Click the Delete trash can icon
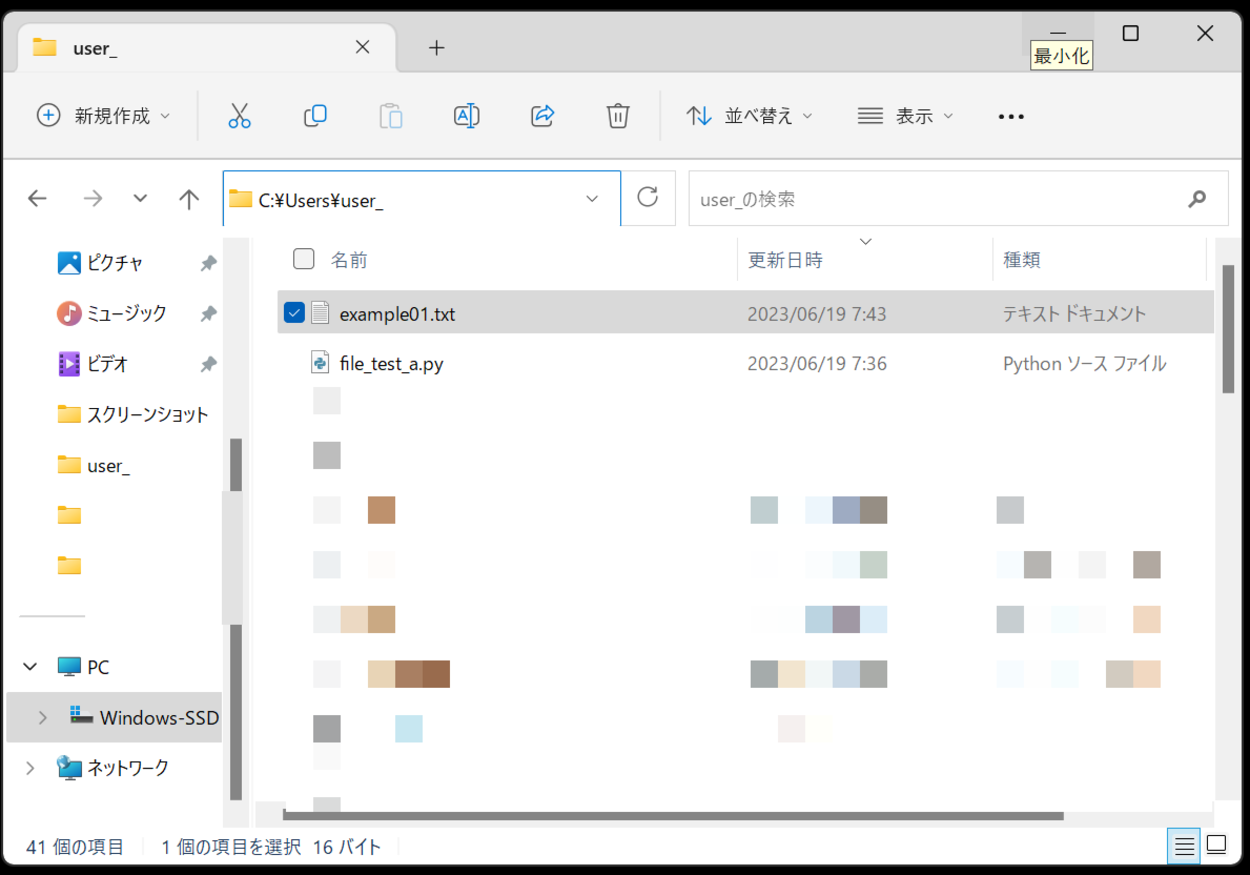1250x875 pixels. (618, 116)
